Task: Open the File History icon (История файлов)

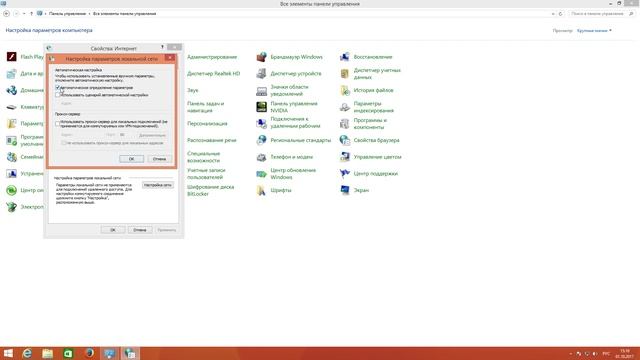Action: pos(344,90)
